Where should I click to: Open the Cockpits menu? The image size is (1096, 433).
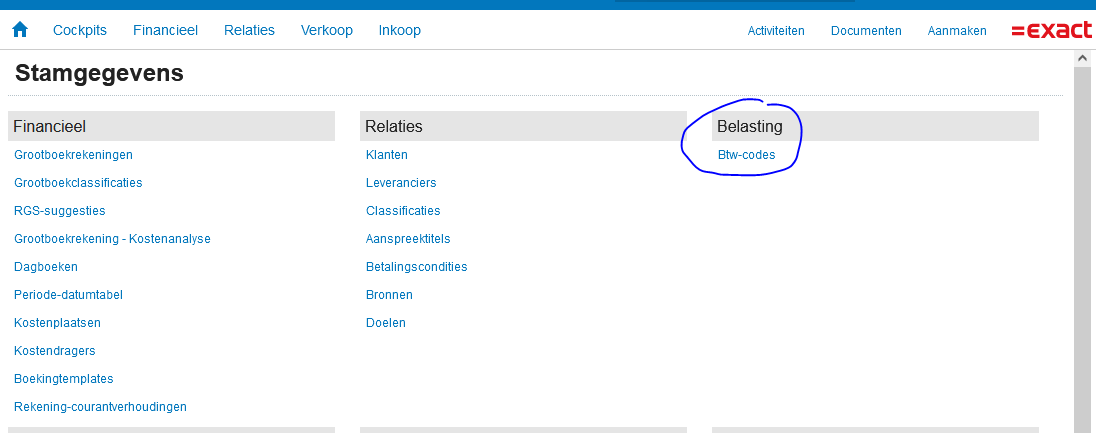[80, 30]
